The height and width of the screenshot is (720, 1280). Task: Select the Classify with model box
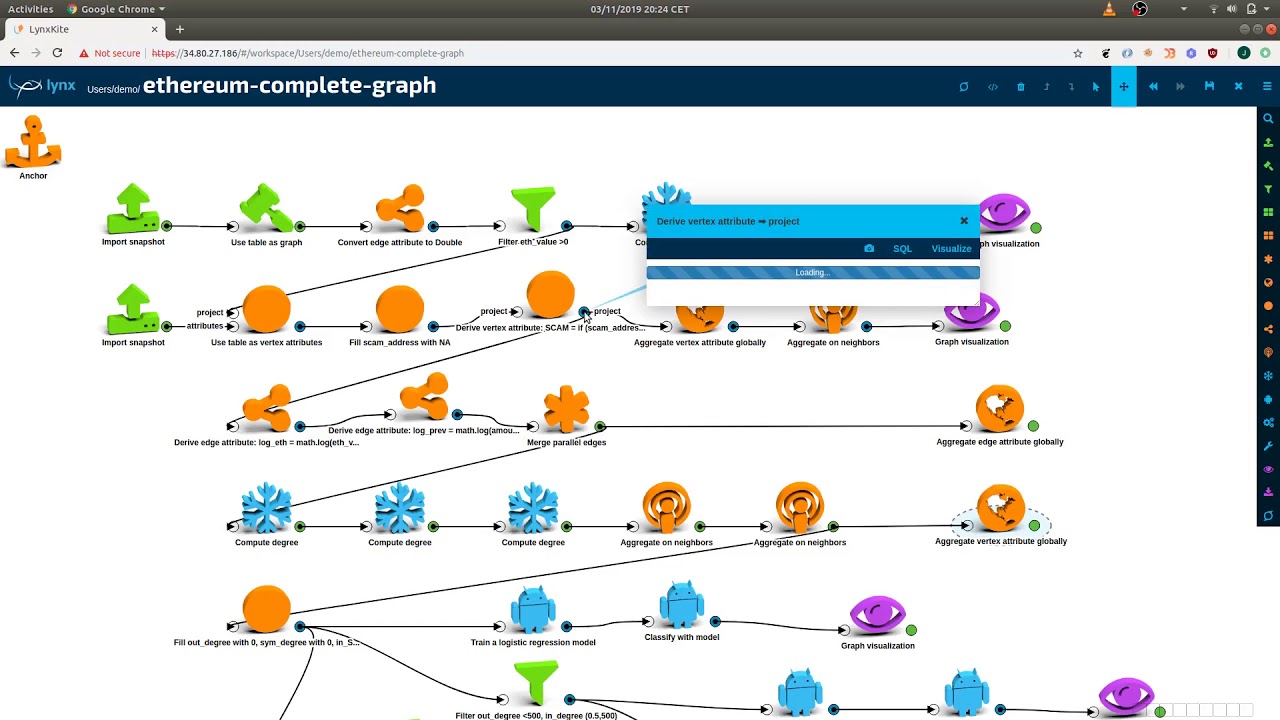point(682,604)
